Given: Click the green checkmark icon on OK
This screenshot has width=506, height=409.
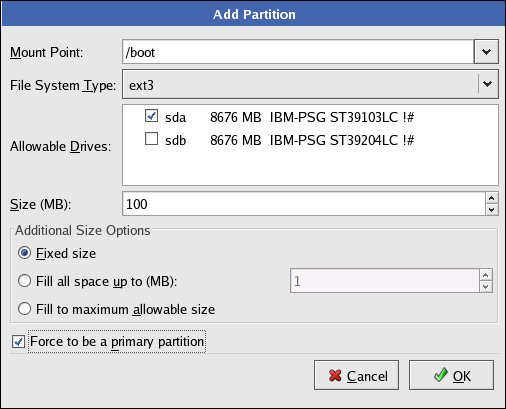Looking at the screenshot, I should 441,375.
